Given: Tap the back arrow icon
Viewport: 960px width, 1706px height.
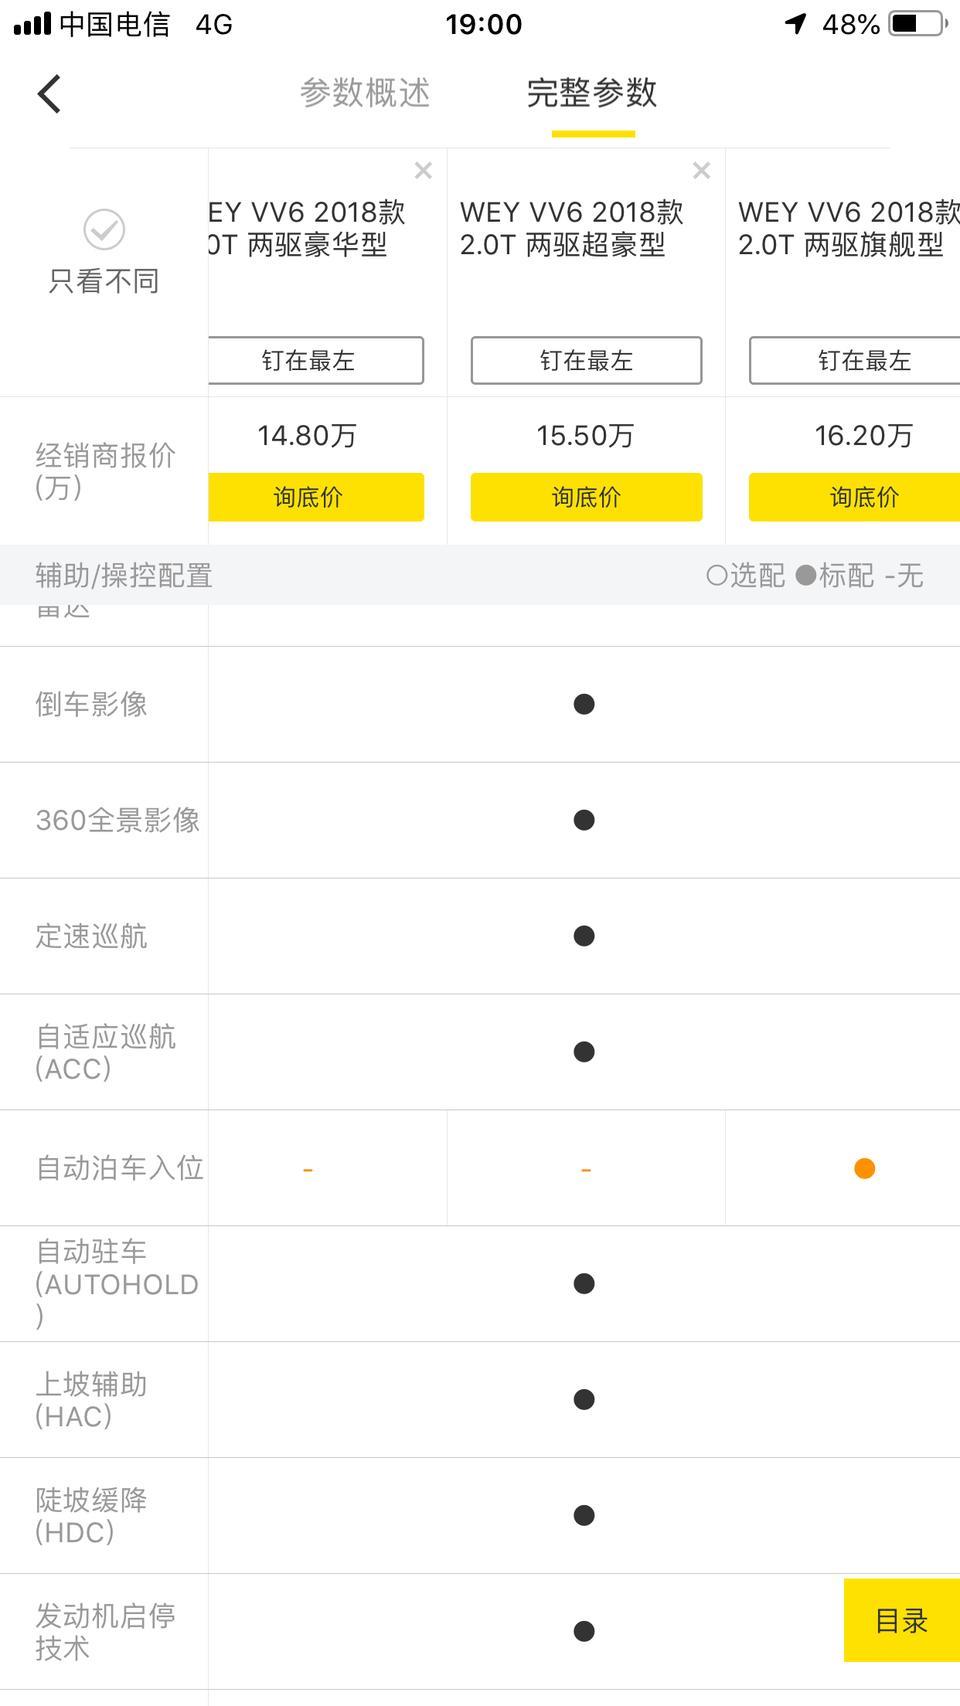Looking at the screenshot, I should coord(49,94).
